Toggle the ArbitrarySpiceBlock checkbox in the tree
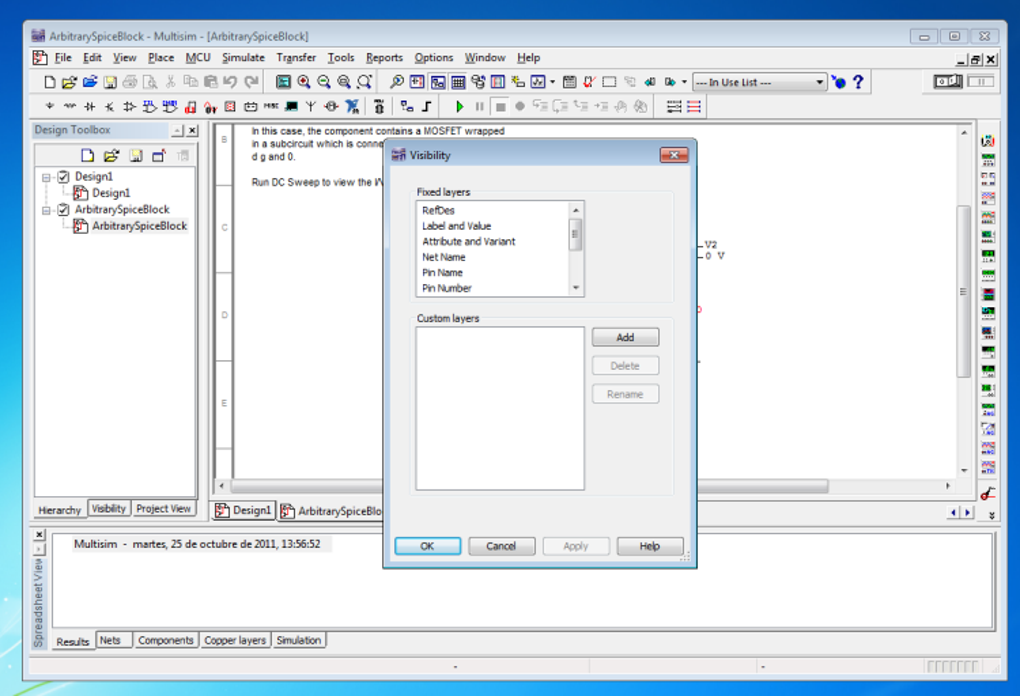 tap(64, 209)
